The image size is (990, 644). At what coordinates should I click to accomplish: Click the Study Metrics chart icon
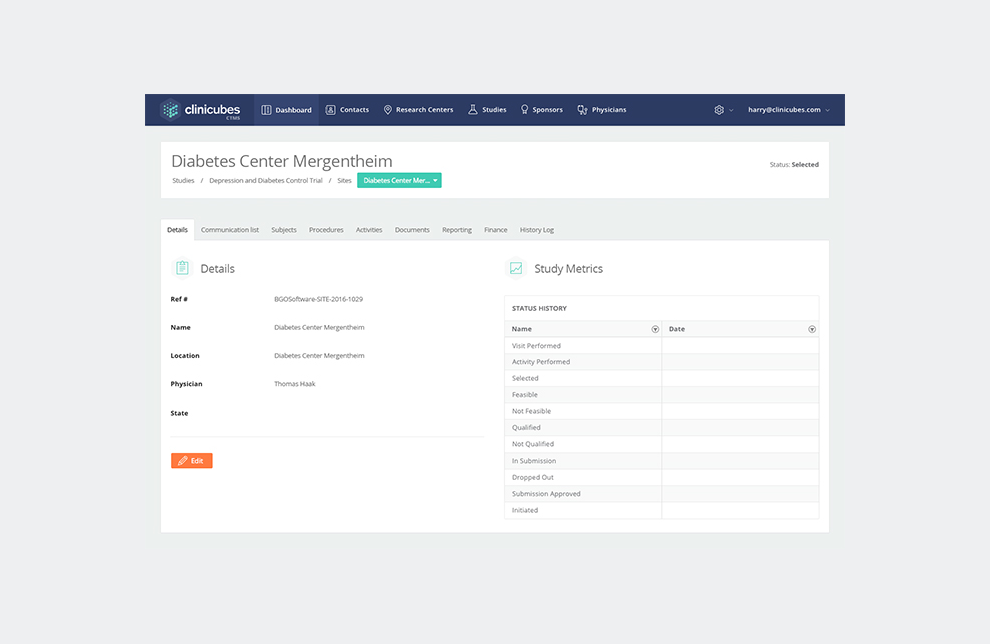click(x=516, y=268)
